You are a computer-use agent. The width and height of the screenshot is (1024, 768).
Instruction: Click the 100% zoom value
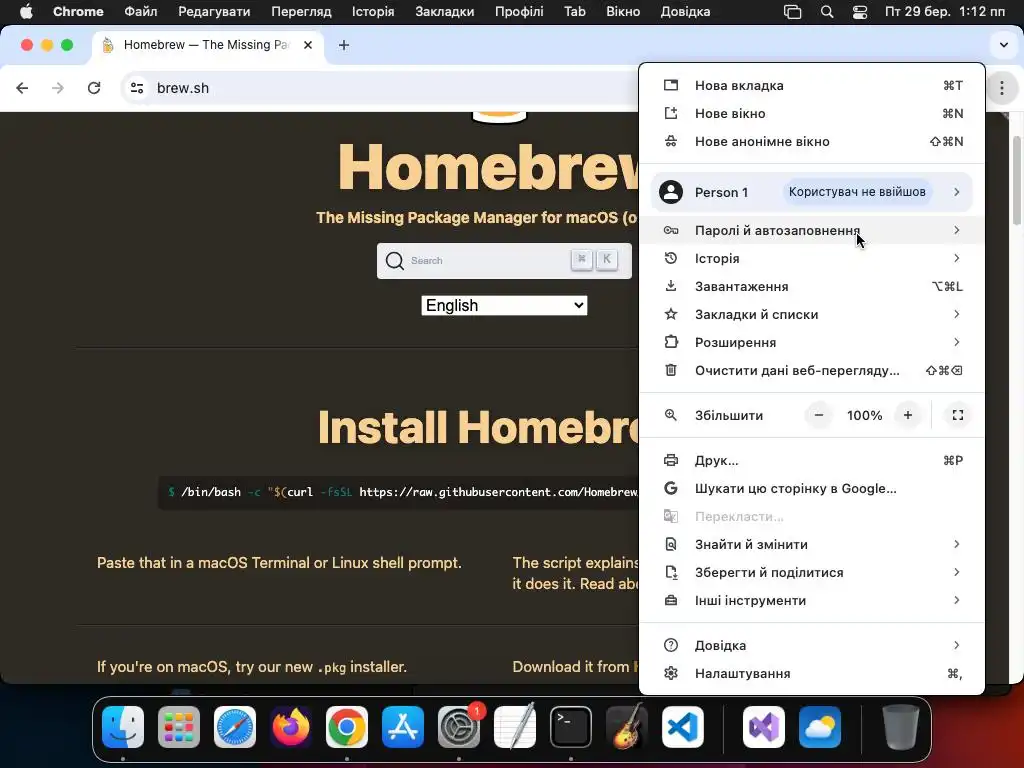click(864, 415)
